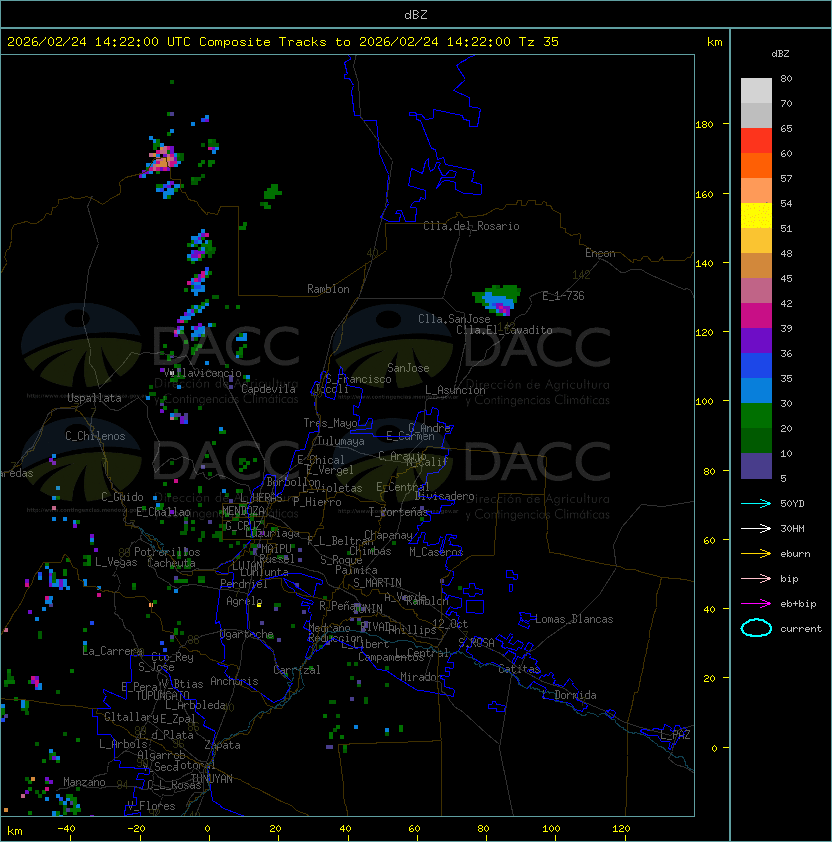Click the 120 tick on bottom km axis

(621, 829)
